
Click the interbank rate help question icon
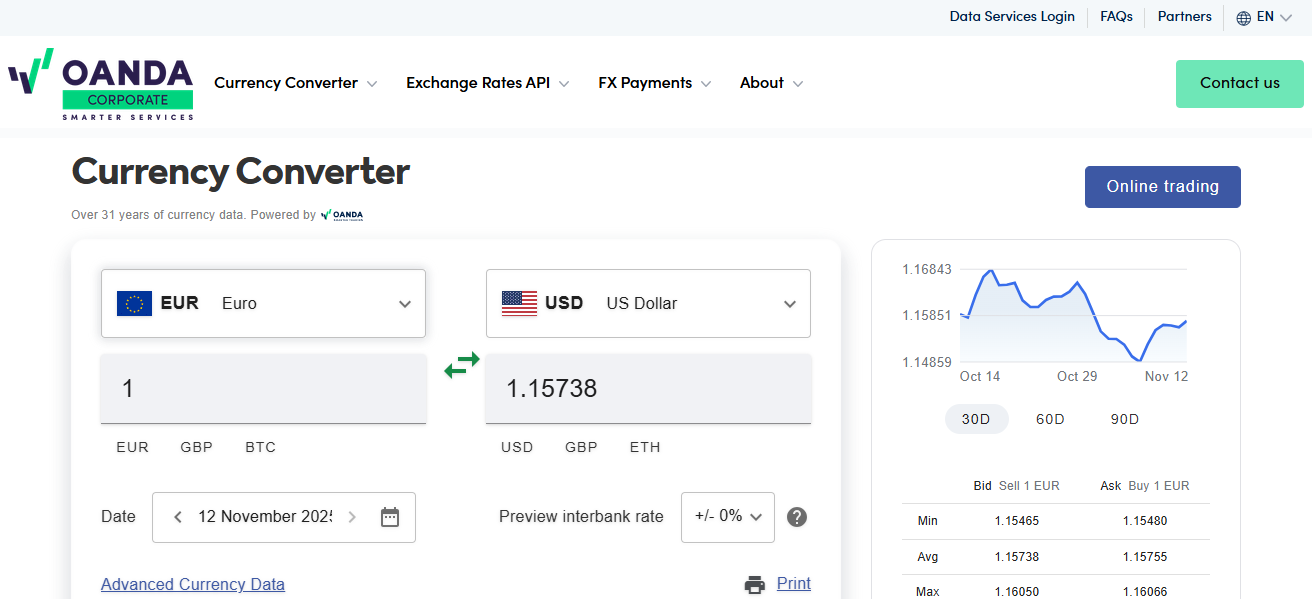click(797, 517)
